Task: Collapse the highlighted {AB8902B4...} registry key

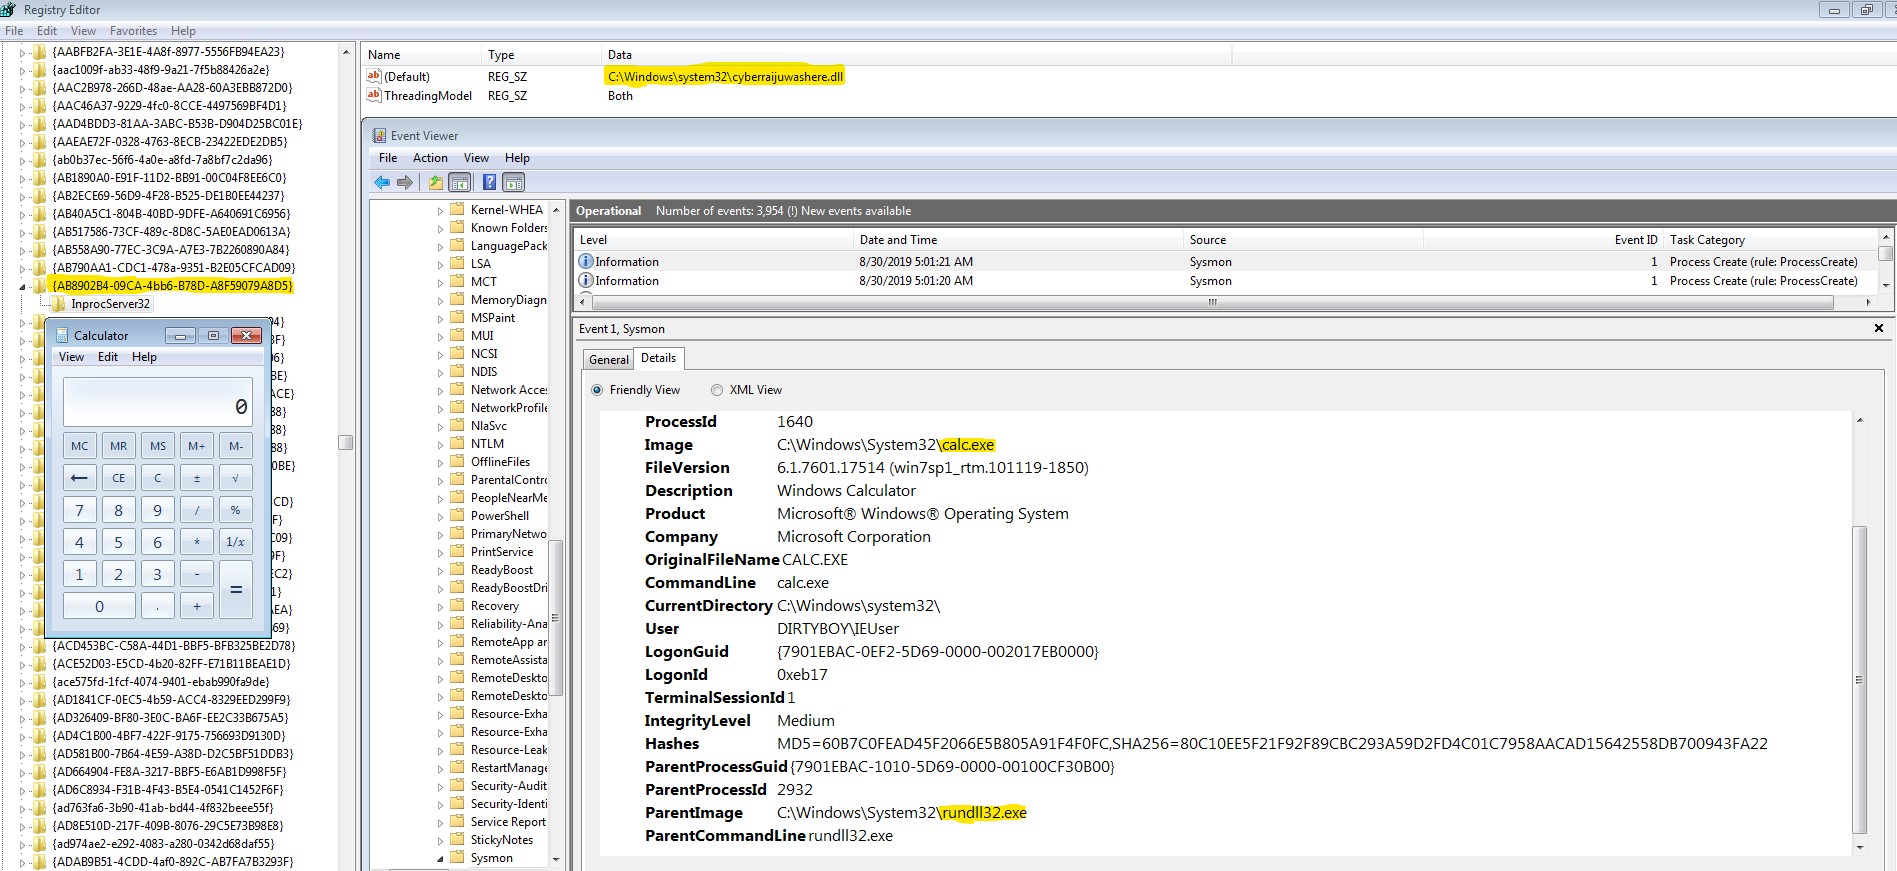Action: click(x=23, y=286)
